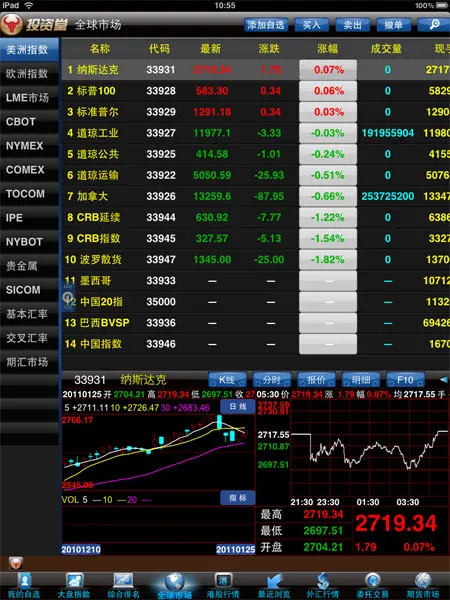Select CBOT in sidebar
Screen dimensions: 450x600
[x=29, y=122]
